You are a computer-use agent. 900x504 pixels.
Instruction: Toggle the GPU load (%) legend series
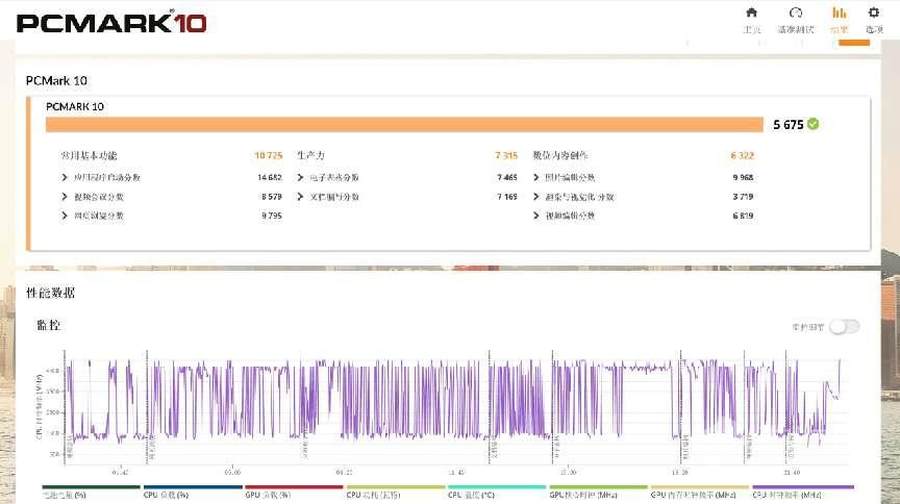tap(294, 492)
